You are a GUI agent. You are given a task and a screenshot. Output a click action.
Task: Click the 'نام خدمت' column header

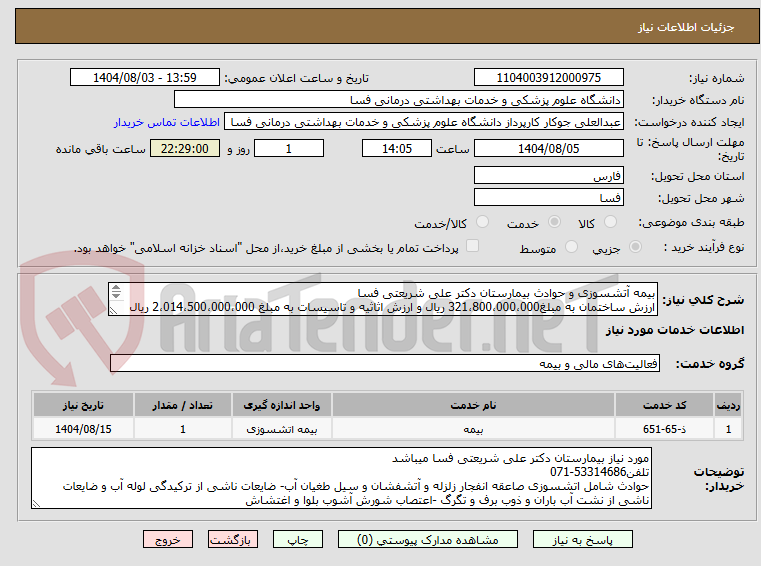coord(473,405)
